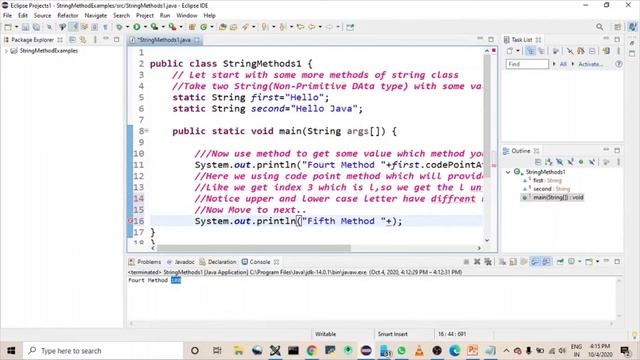Click the Next Annotation toolbar icon
Screen dimensions: 640x360
[265, 27]
